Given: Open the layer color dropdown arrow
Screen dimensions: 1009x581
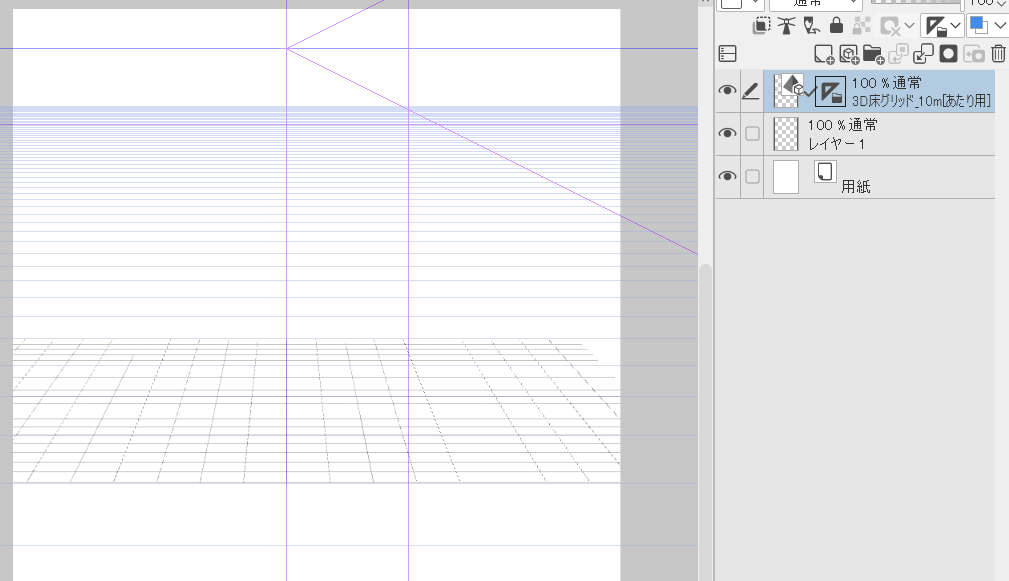Looking at the screenshot, I should [999, 26].
